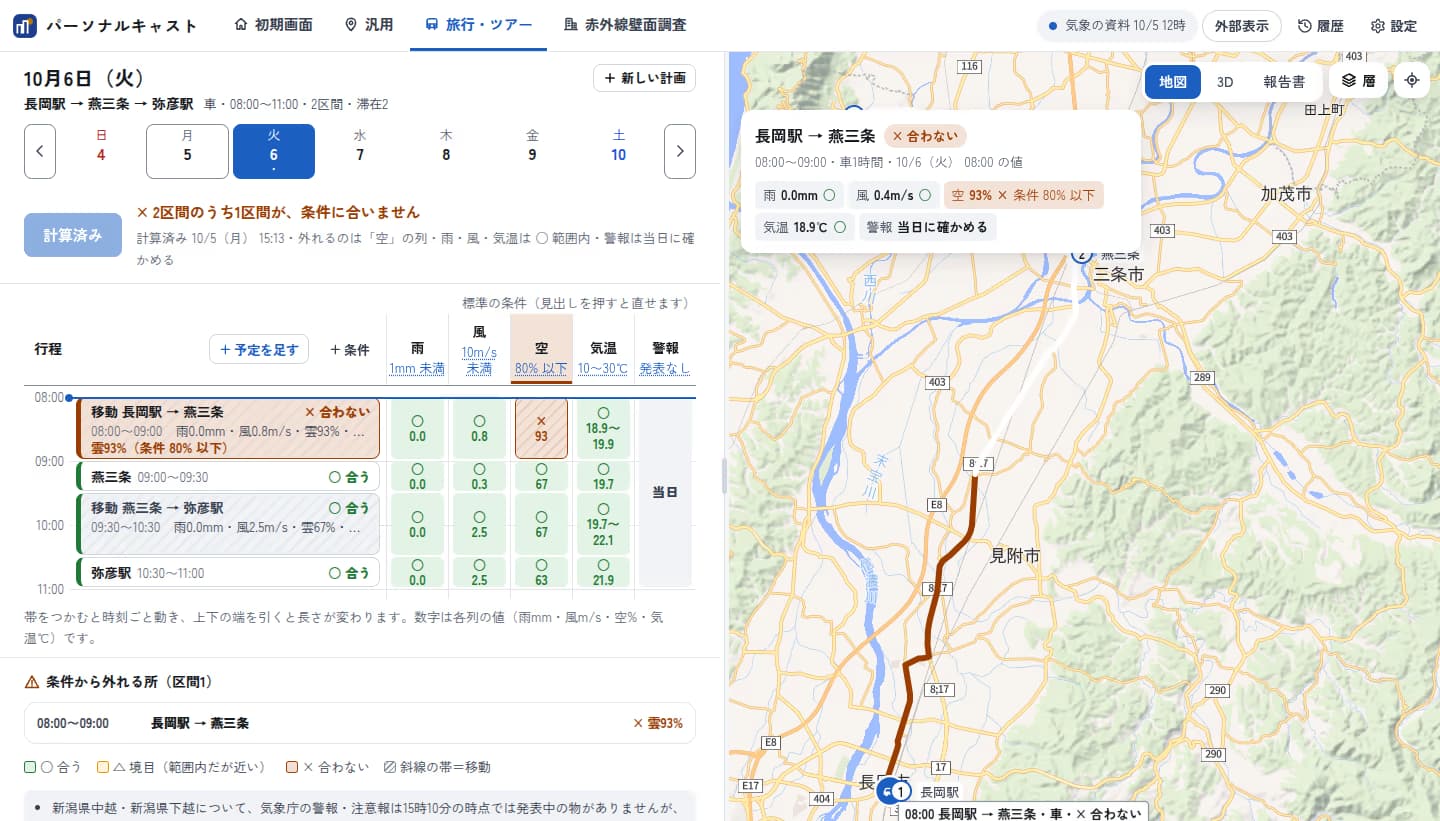Select Friday 9 in the date strip
Screen dimensions: 1440x821
(x=532, y=151)
